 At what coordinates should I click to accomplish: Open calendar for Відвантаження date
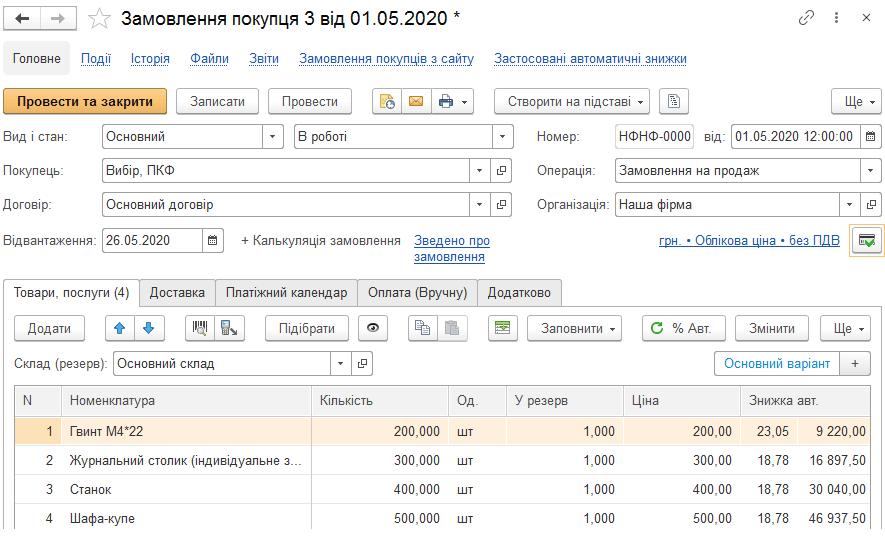pyautogui.click(x=213, y=240)
